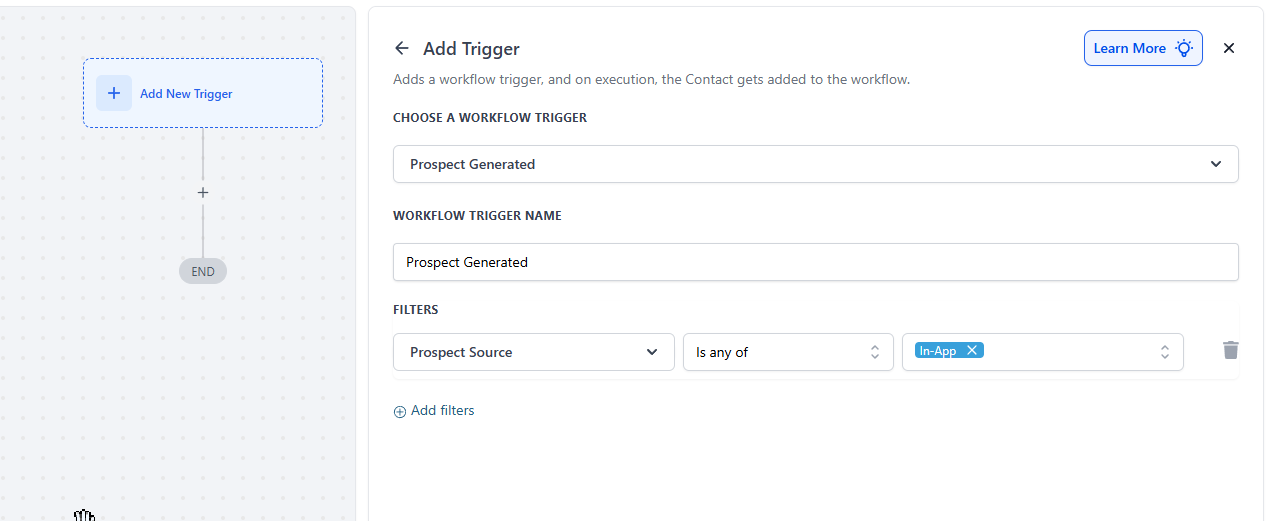
Task: Close the Add Trigger panel
Action: (1229, 48)
